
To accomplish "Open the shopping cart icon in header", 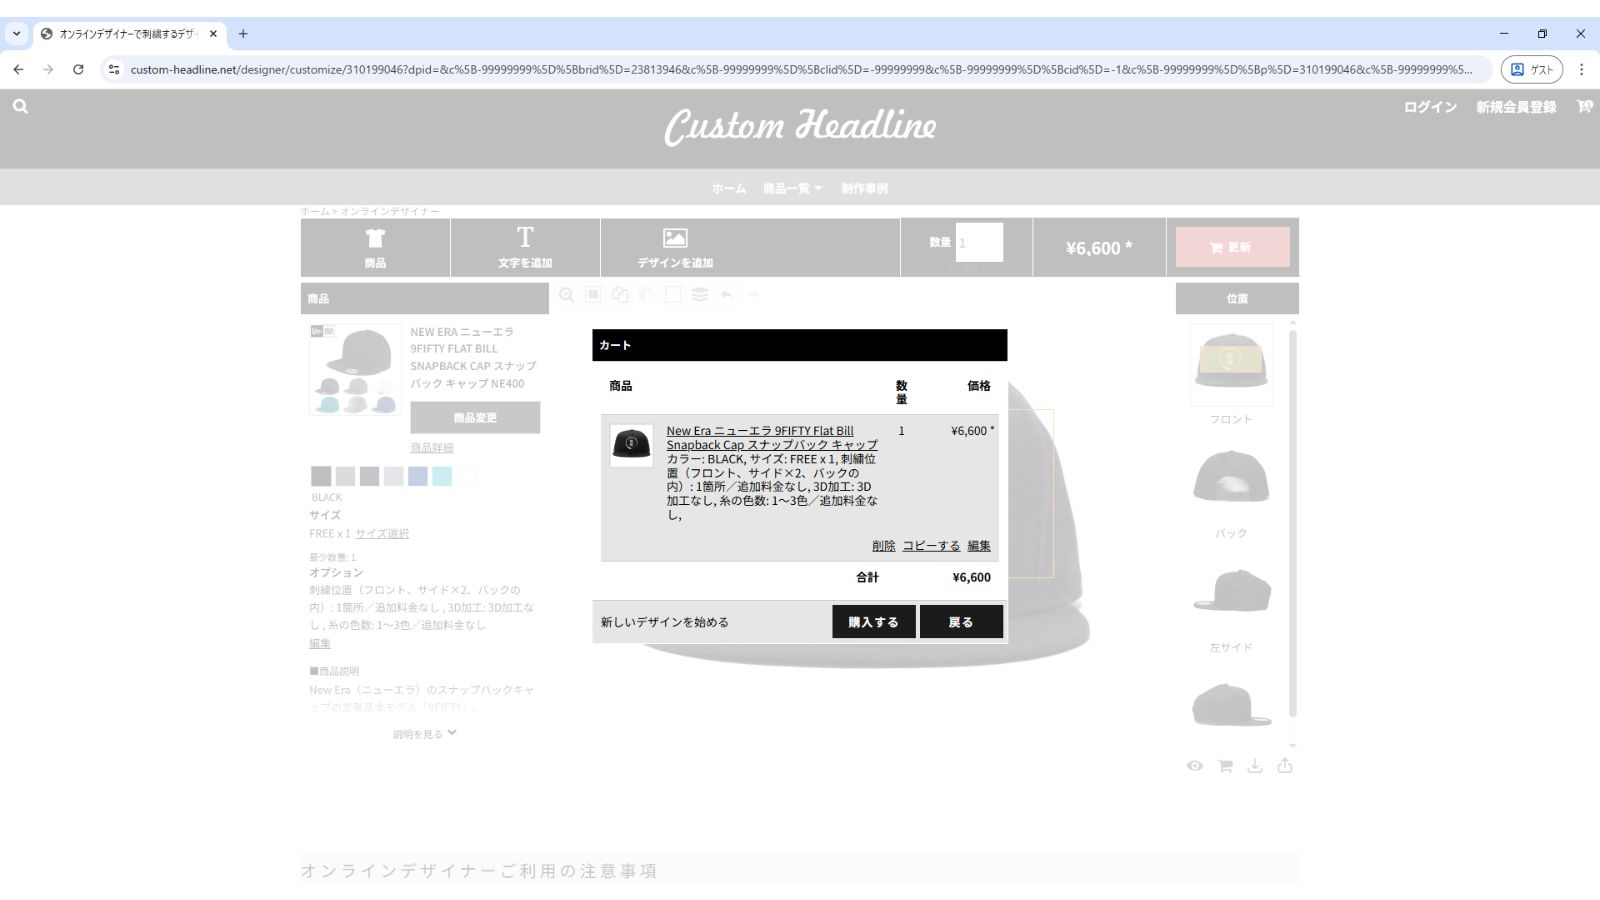I will coord(1584,106).
